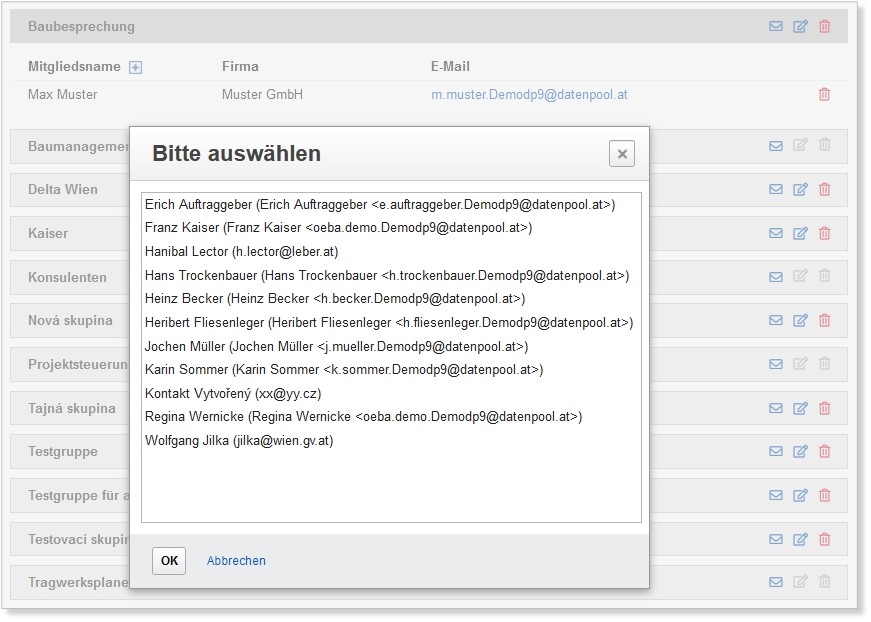Viewport: 871px width, 622px height.
Task: Pick Wolfgang Jilka from the list
Action: (239, 440)
